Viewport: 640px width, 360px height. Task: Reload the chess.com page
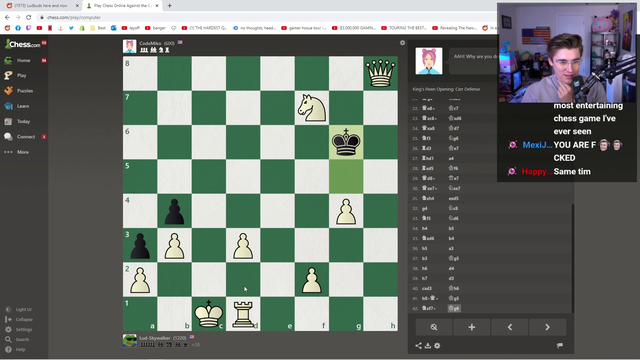29,17
